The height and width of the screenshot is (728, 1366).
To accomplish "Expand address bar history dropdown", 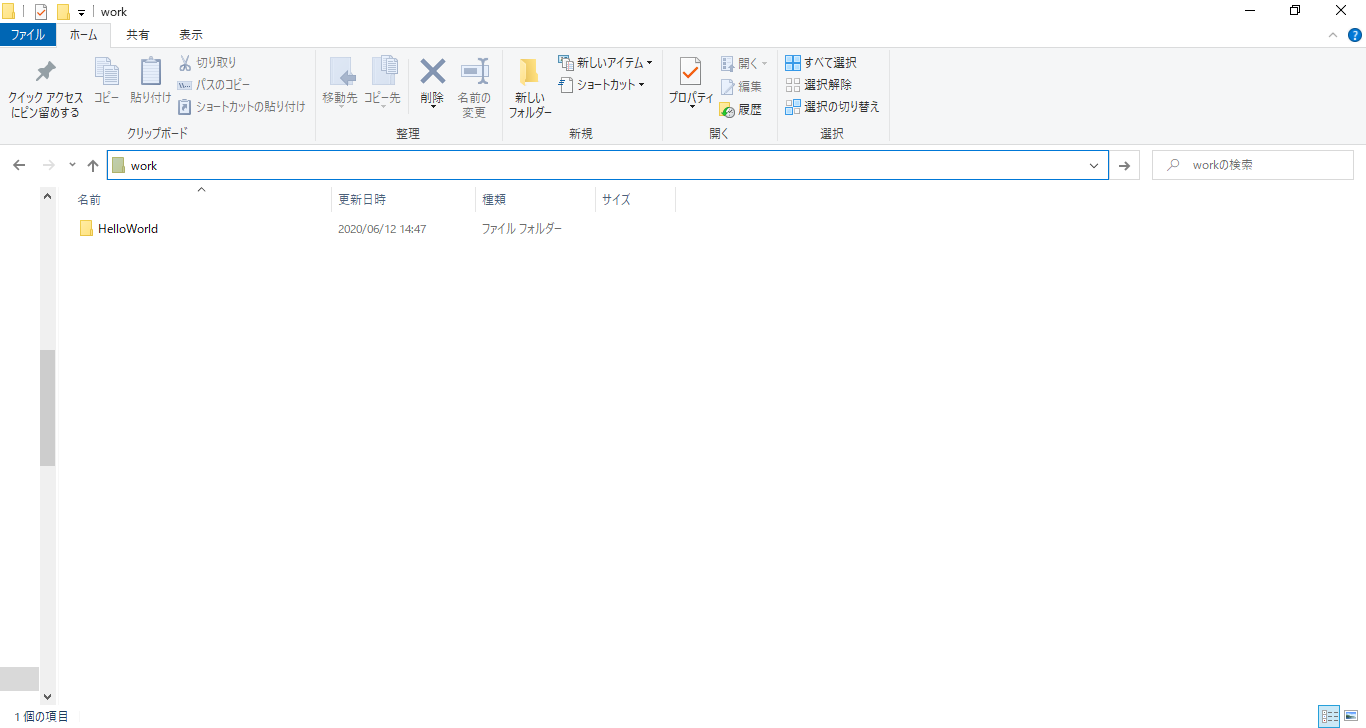I will (x=1094, y=166).
